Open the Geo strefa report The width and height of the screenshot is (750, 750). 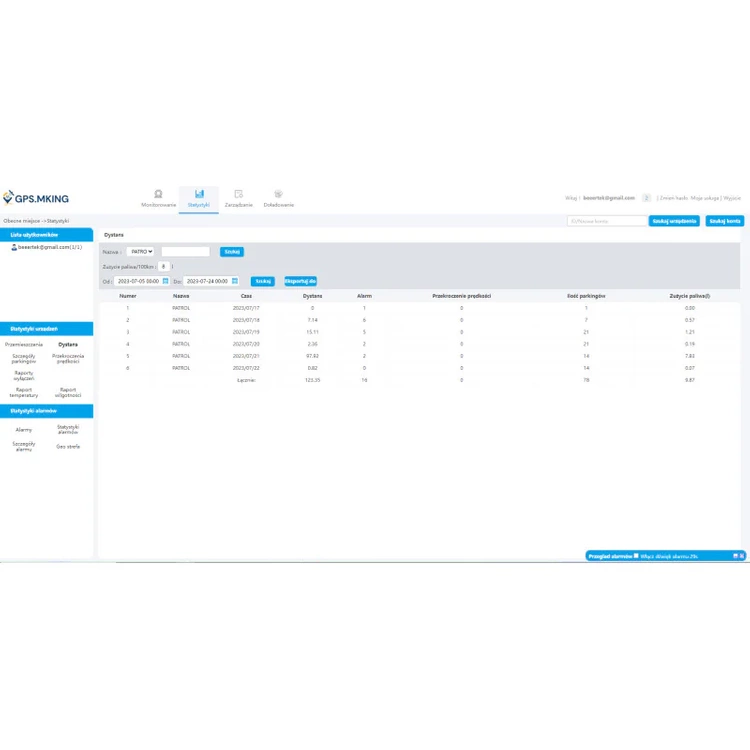(x=68, y=446)
